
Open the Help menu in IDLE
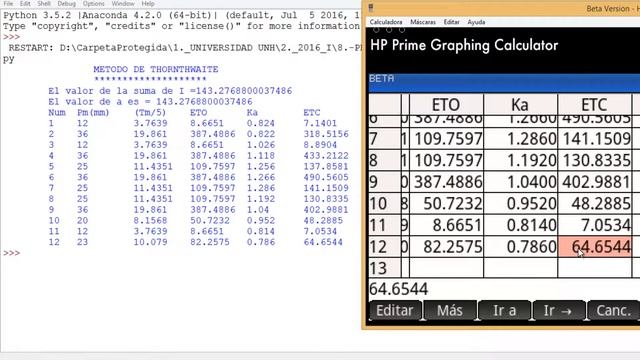coord(148,3)
